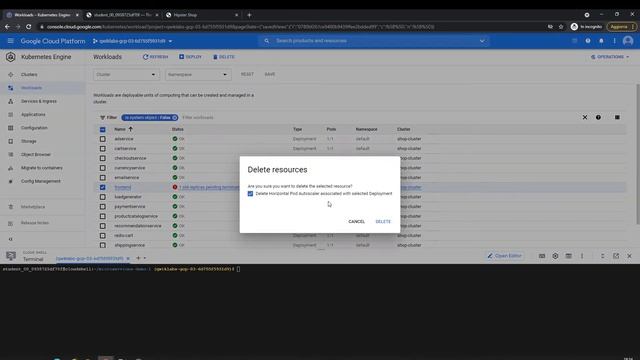Open Config Management in the sidebar

(40, 181)
